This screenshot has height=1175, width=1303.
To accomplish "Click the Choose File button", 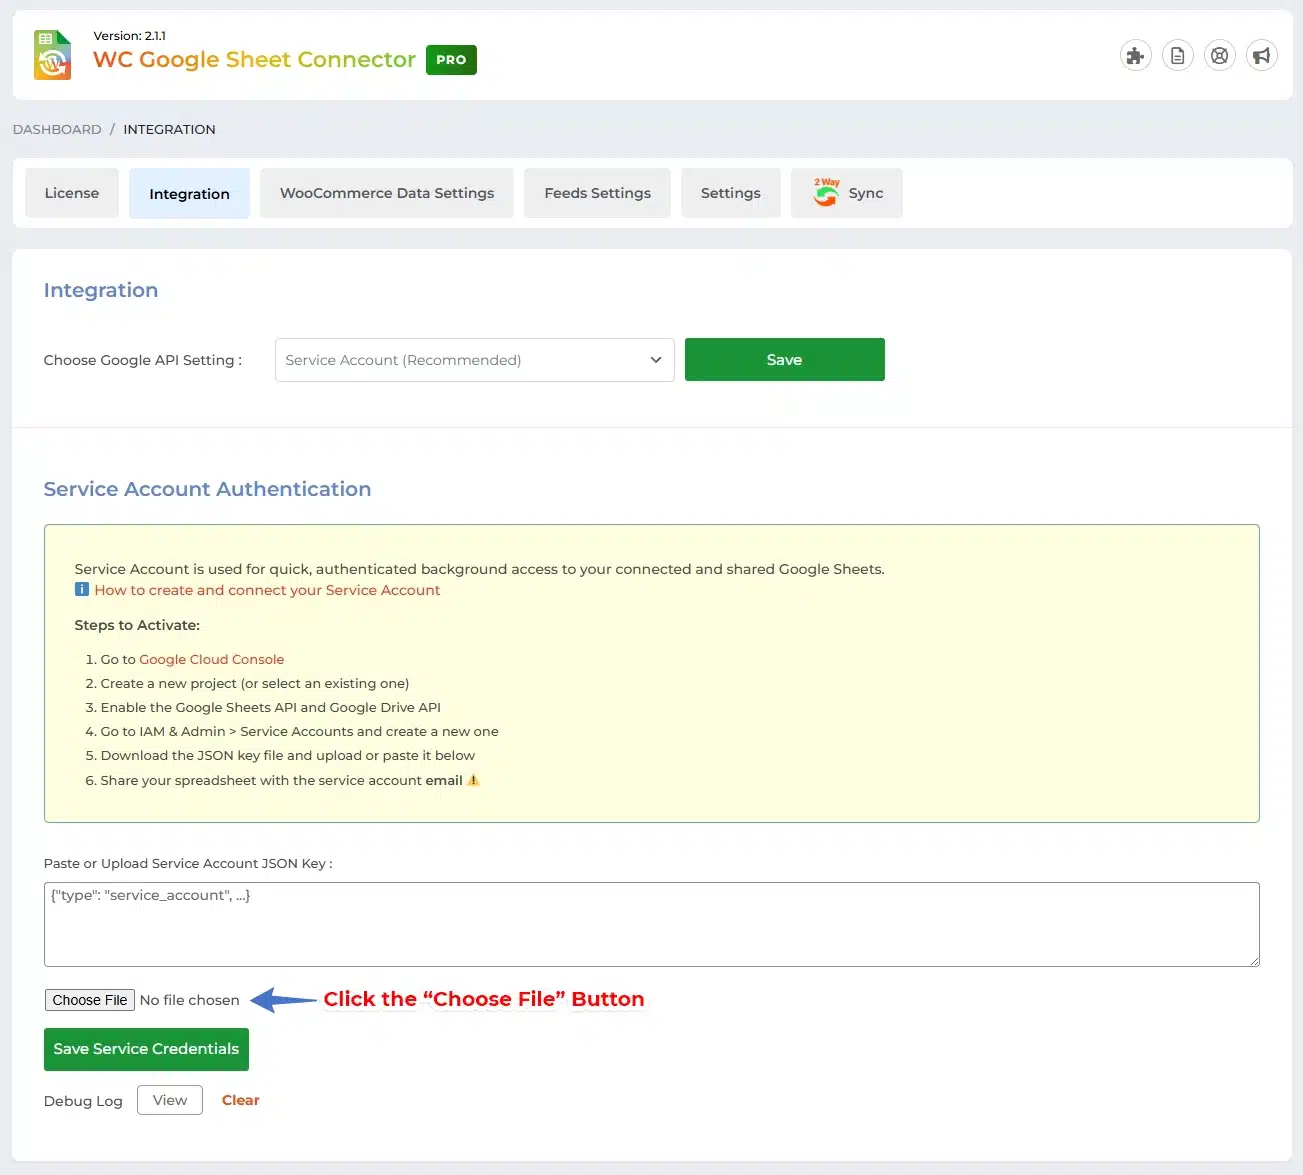I will (x=90, y=1000).
